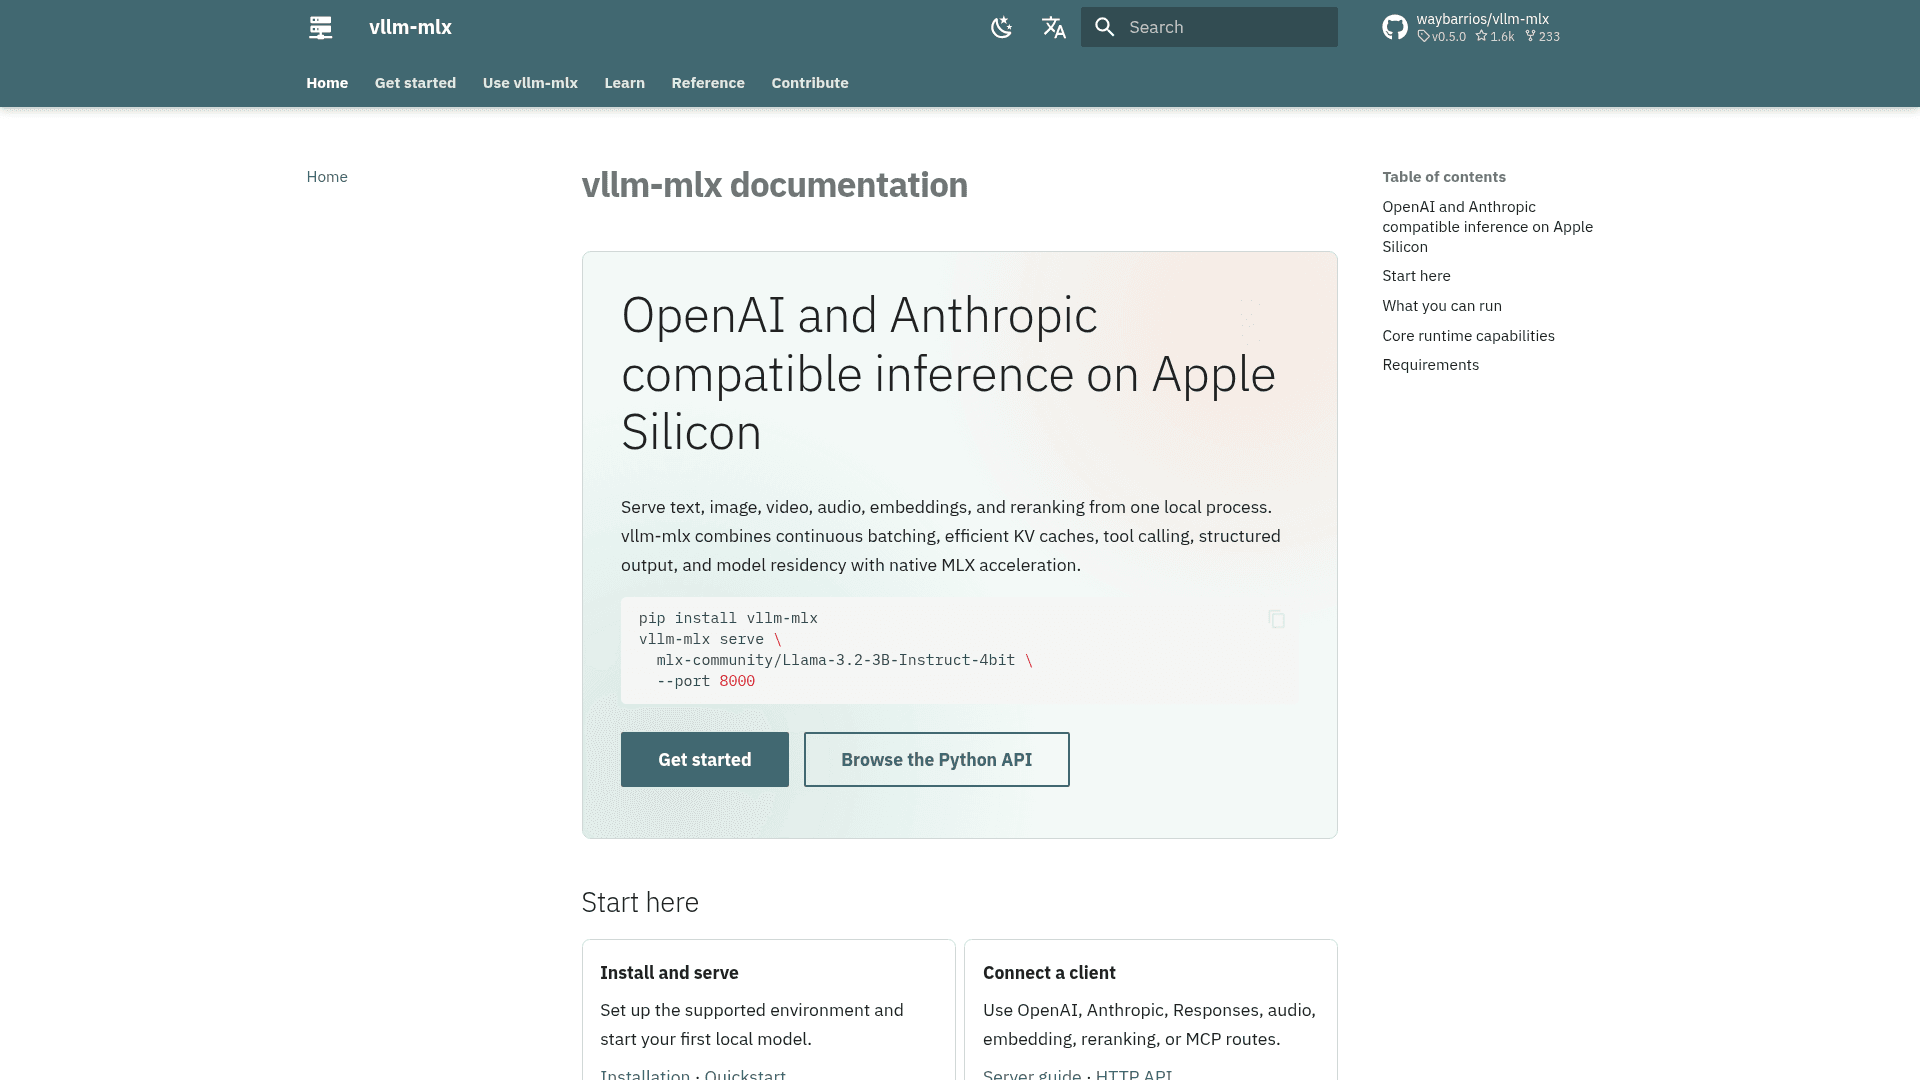Click the vllm-mlx server logo icon

tap(320, 27)
